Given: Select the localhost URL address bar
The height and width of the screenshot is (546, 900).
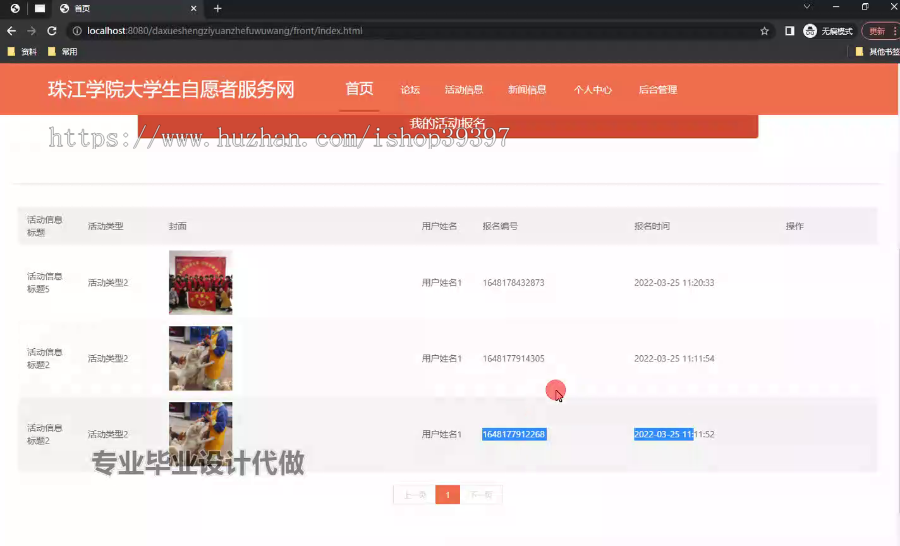Looking at the screenshot, I should [224, 31].
